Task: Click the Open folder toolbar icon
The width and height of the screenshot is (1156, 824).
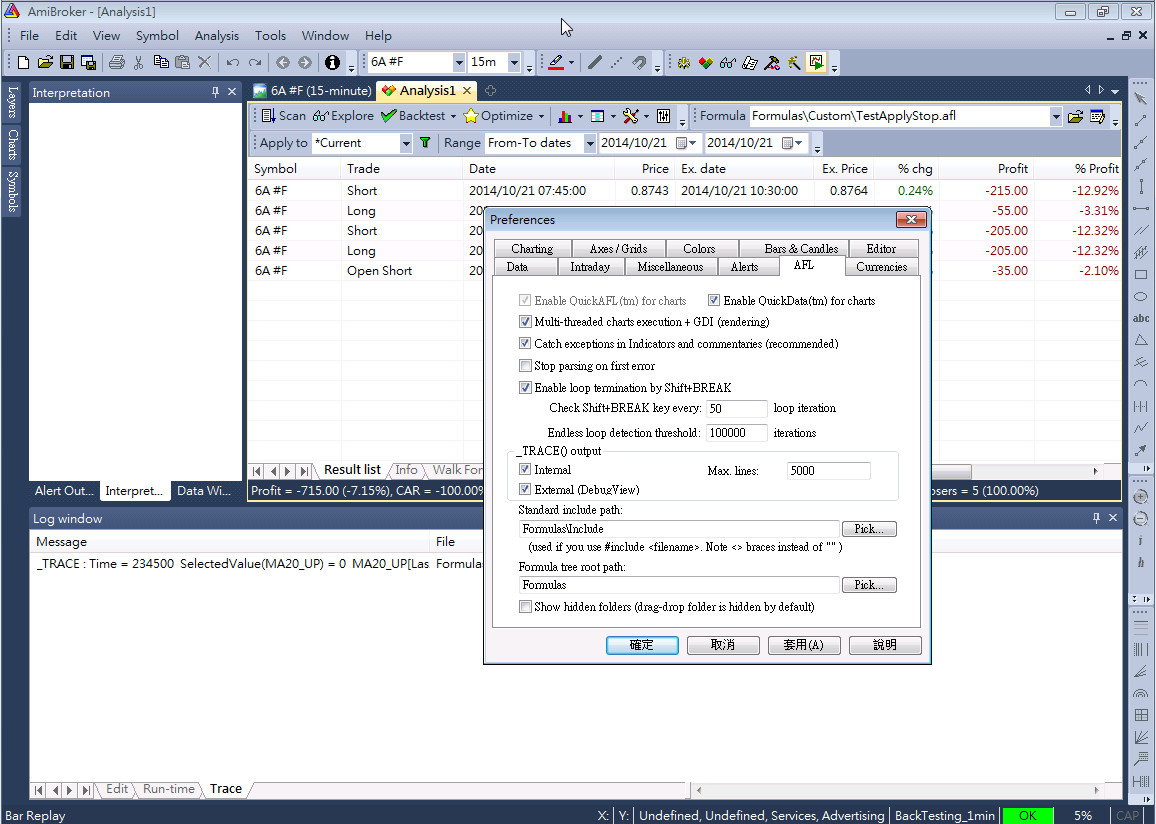Action: (x=45, y=63)
